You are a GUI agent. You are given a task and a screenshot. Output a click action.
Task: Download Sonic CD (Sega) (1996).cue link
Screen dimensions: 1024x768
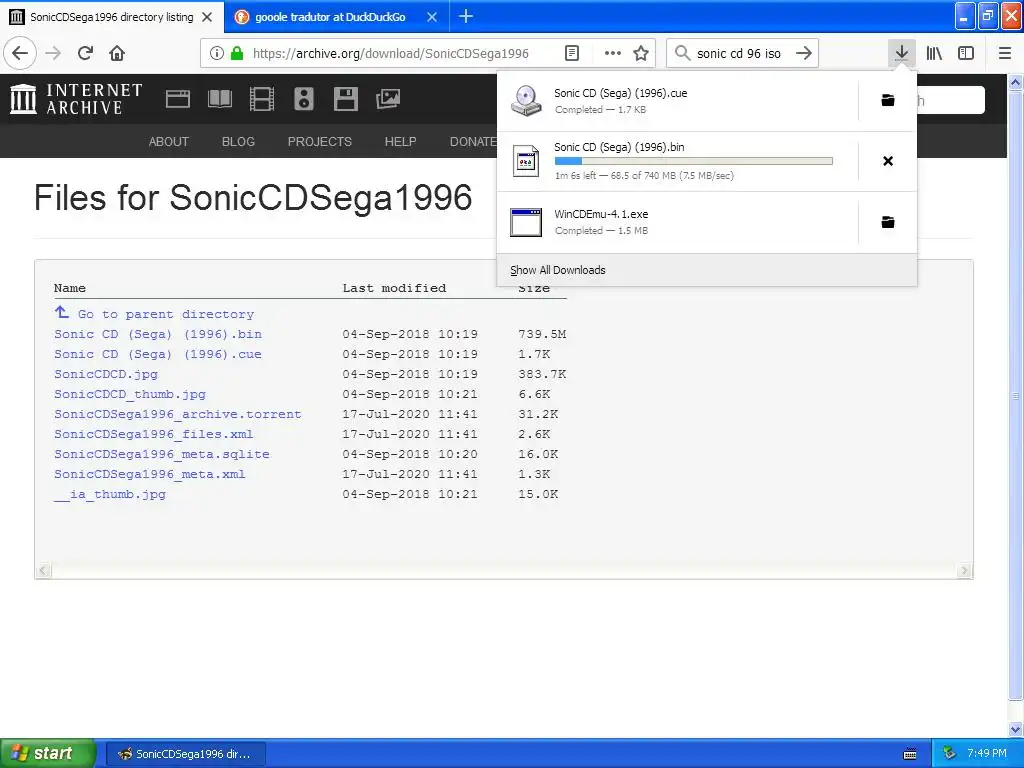[158, 354]
